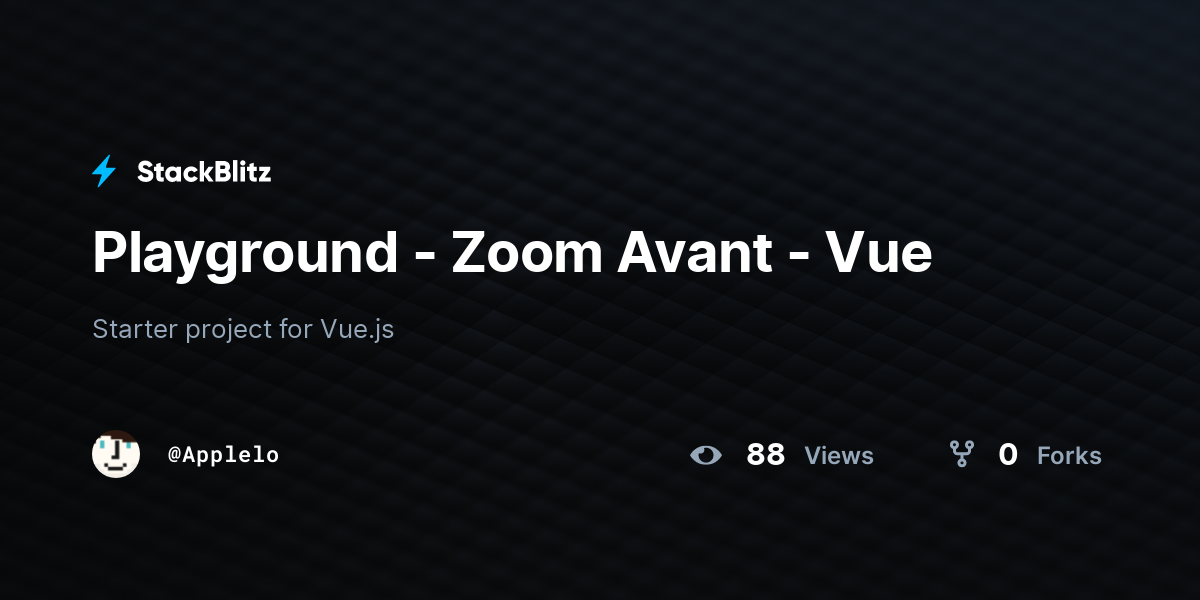The image size is (1200, 600).
Task: Open the @Applelo username link
Action: (x=223, y=455)
